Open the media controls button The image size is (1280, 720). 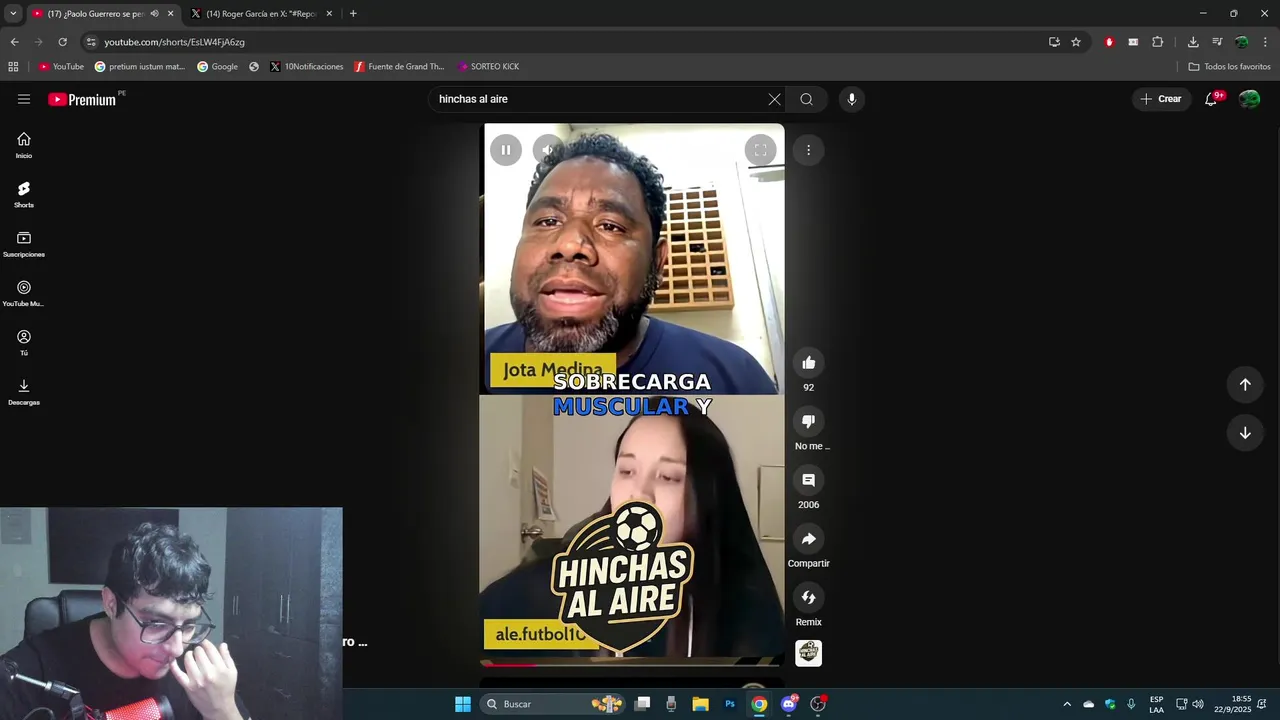tap(1217, 42)
